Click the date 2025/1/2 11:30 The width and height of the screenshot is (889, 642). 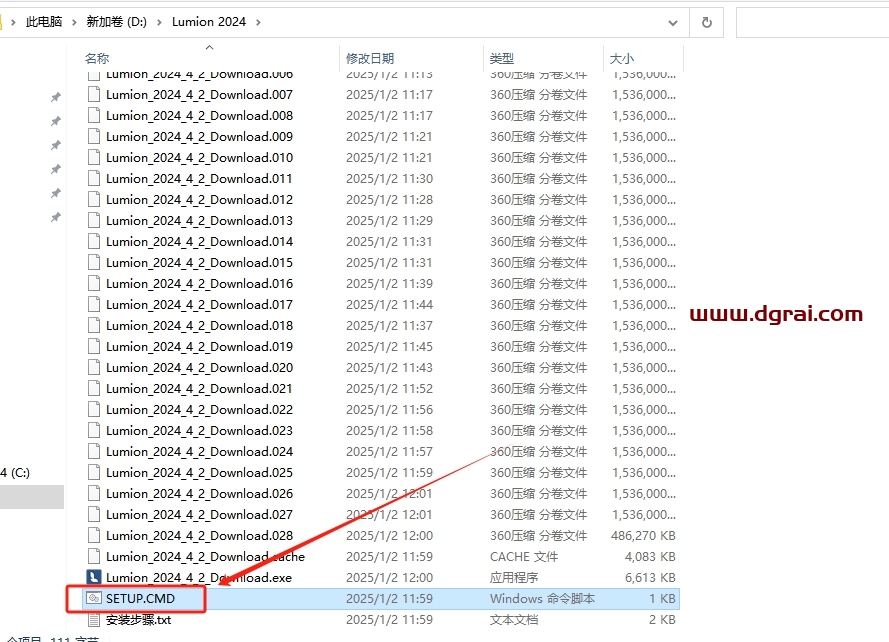click(x=390, y=178)
